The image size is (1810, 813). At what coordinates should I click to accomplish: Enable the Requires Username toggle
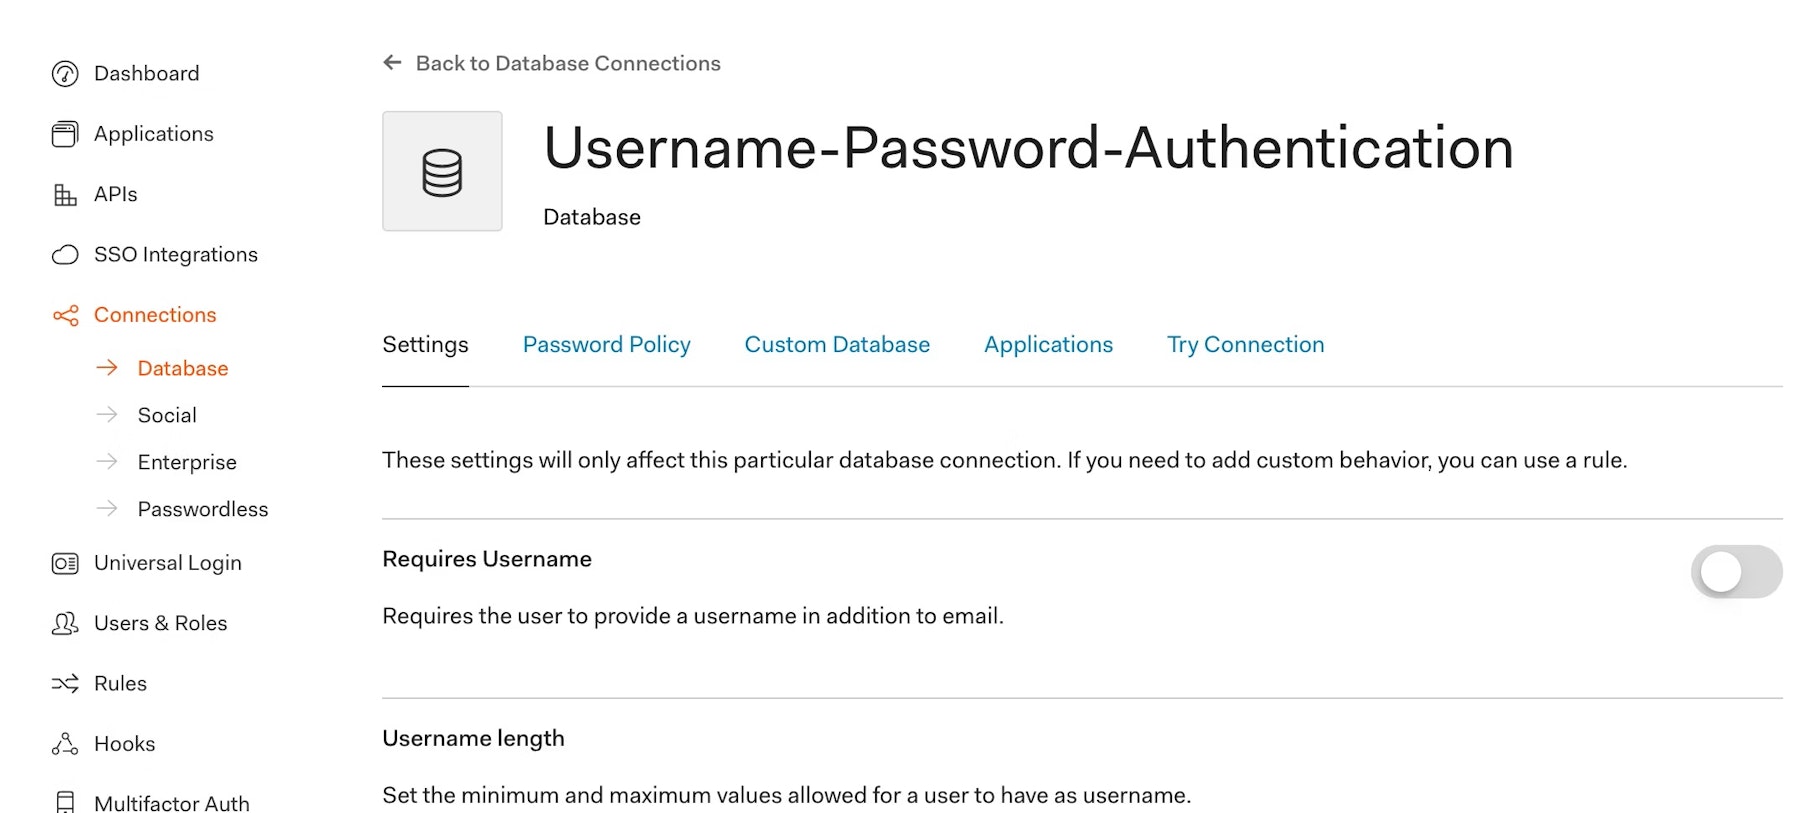click(1736, 572)
